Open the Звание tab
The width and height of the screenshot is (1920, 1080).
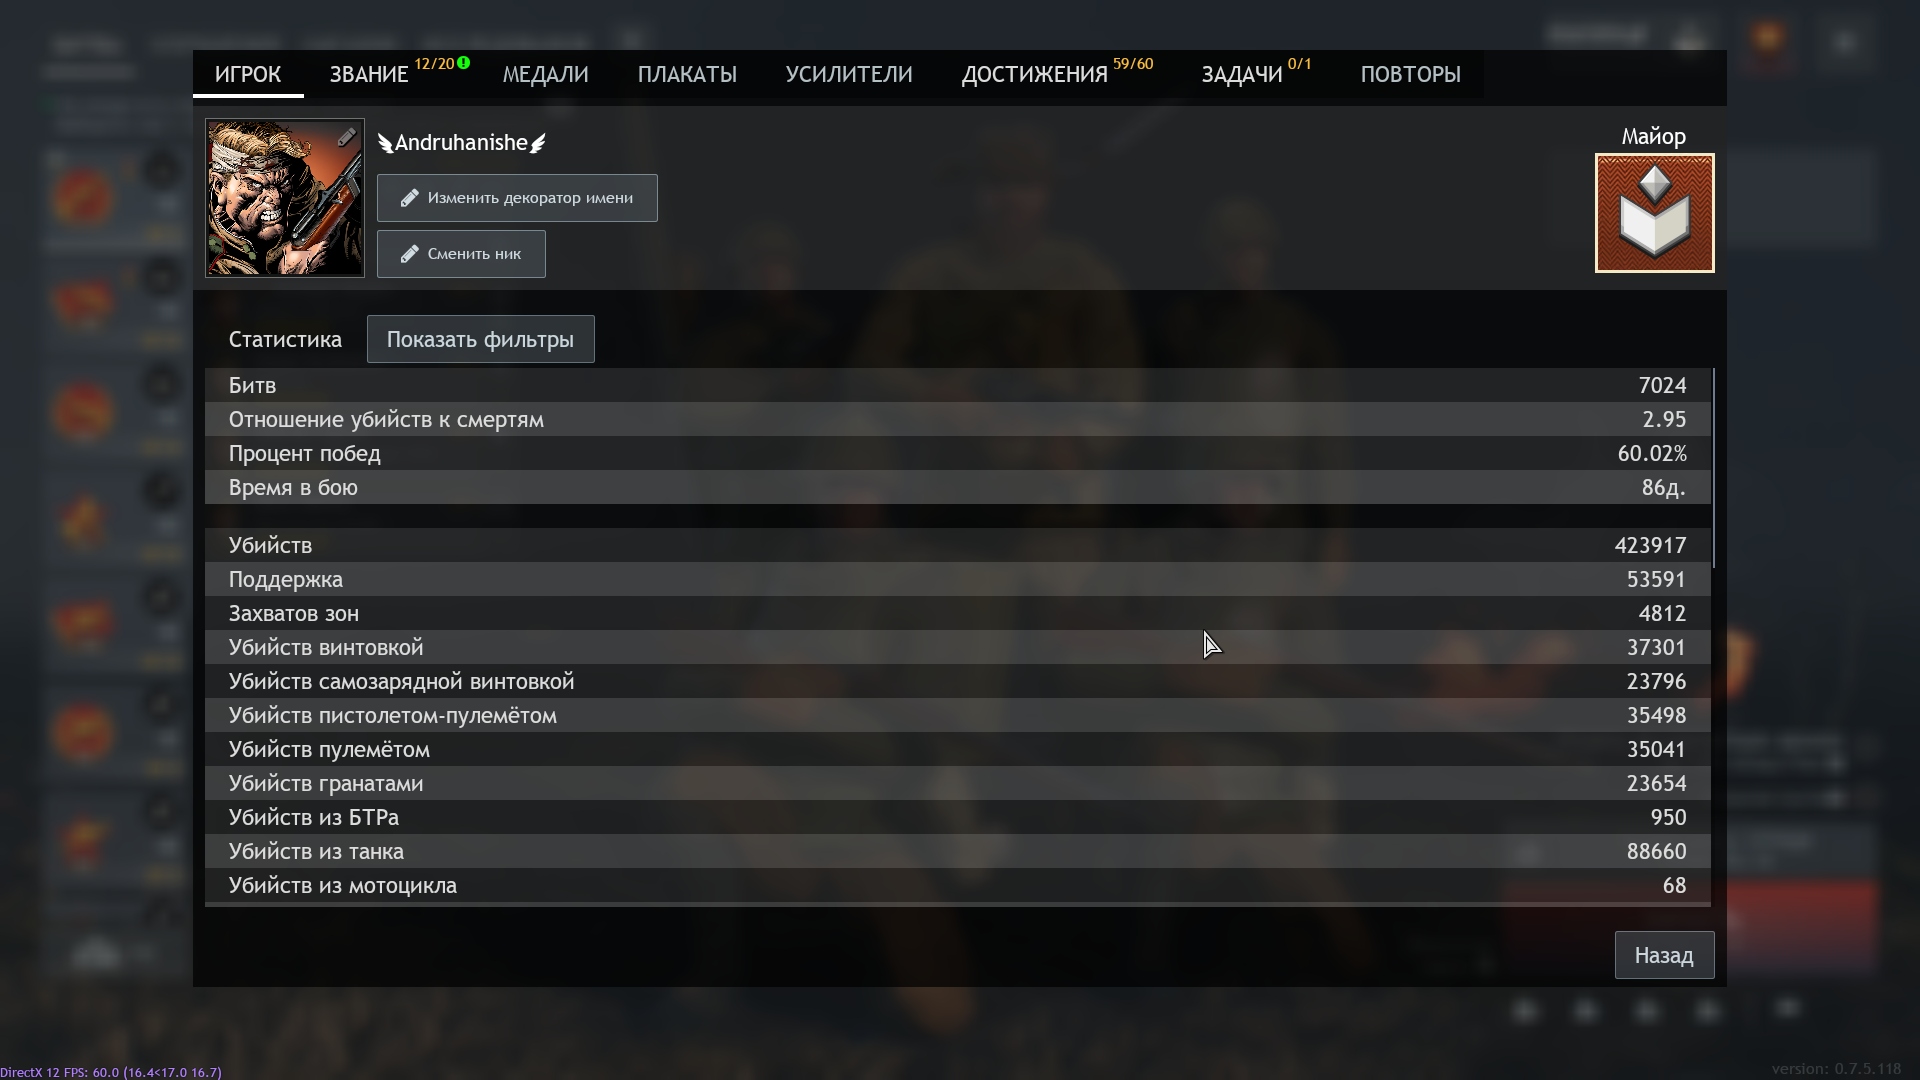(x=369, y=75)
